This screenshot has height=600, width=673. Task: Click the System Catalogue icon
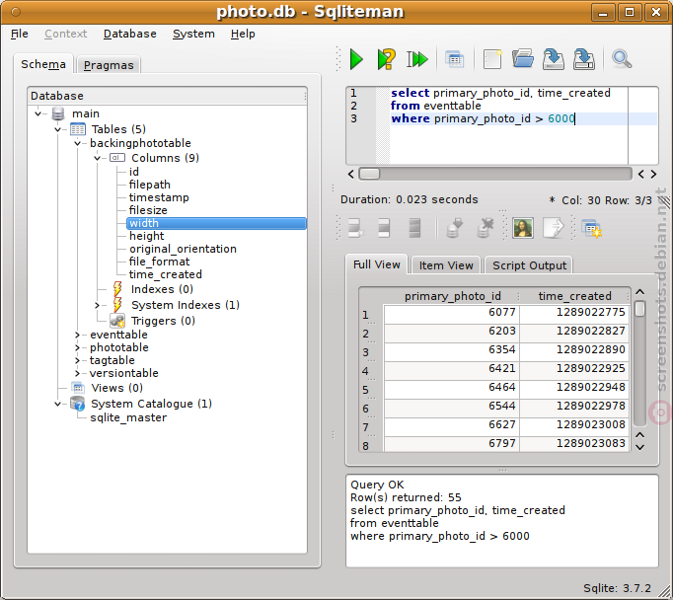(78, 403)
